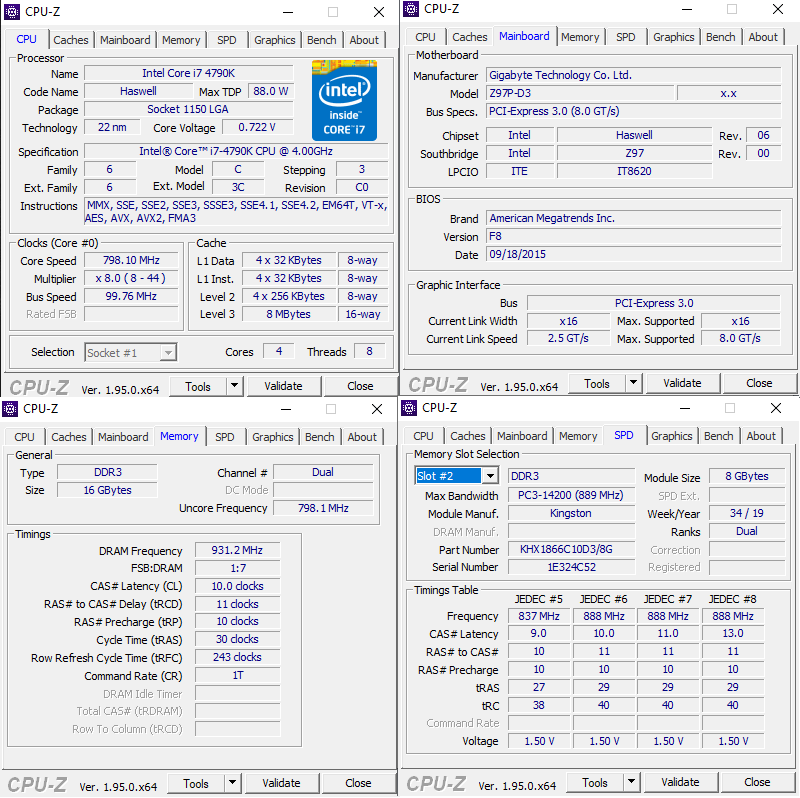This screenshot has width=800, height=798.
Task: Click Row Refresh Cycle Time 243 clocks value
Action: point(237,657)
